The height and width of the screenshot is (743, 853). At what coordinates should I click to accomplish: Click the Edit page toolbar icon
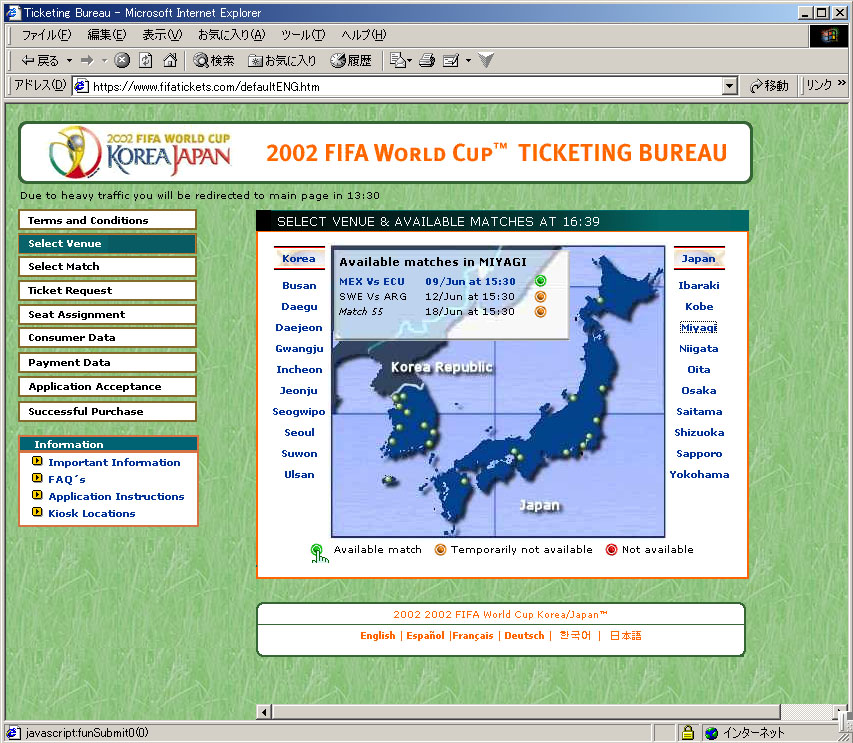pos(451,60)
